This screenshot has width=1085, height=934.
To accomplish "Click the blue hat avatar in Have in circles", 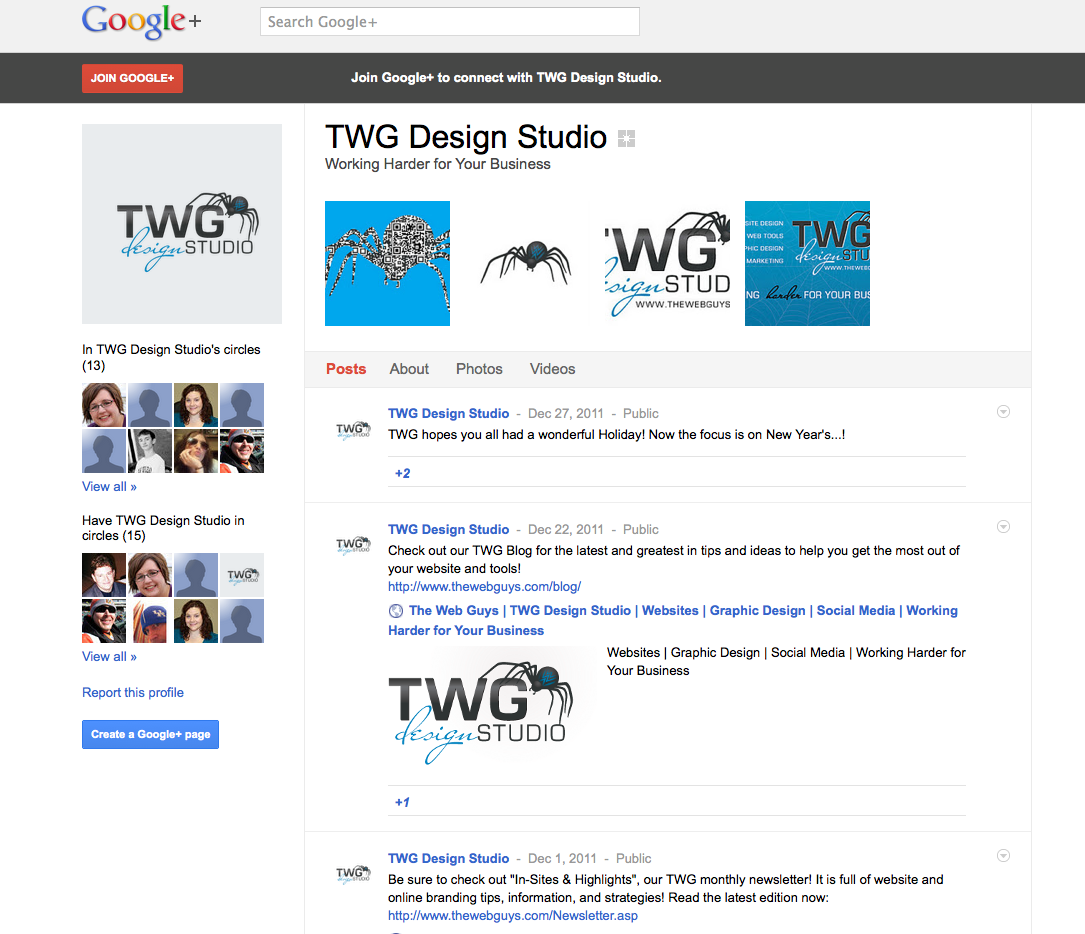I will click(150, 621).
